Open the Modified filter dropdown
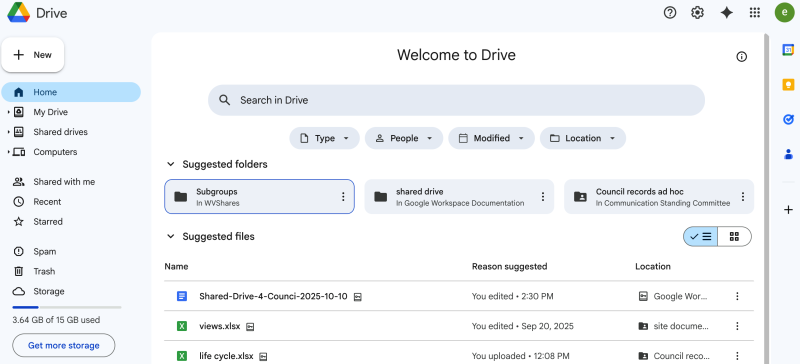This screenshot has height=364, width=800. coord(491,138)
